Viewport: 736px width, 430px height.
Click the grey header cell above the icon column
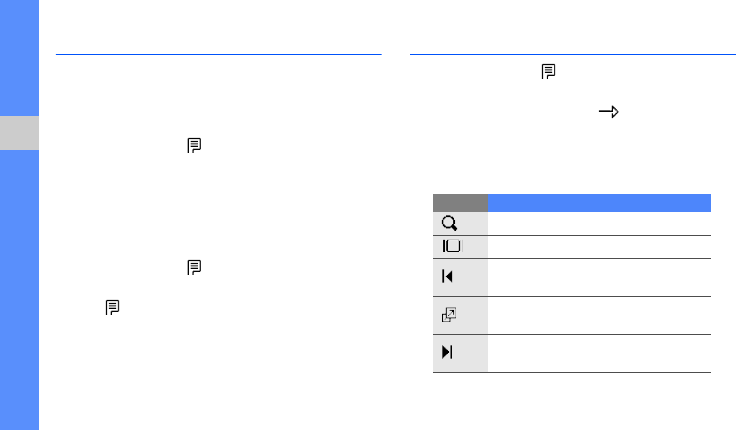[x=460, y=202]
